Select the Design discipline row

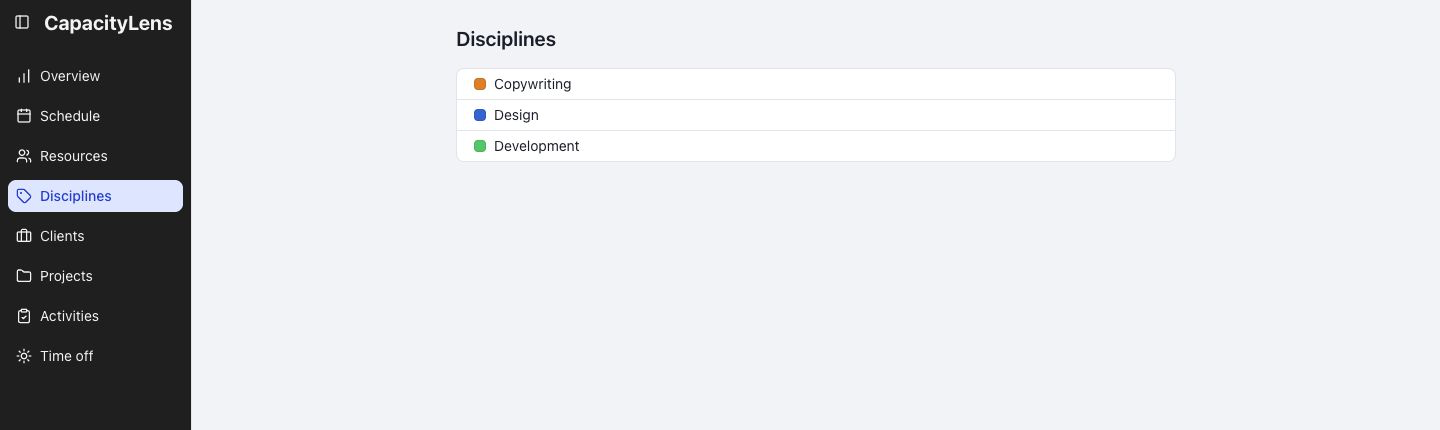pyautogui.click(x=816, y=115)
